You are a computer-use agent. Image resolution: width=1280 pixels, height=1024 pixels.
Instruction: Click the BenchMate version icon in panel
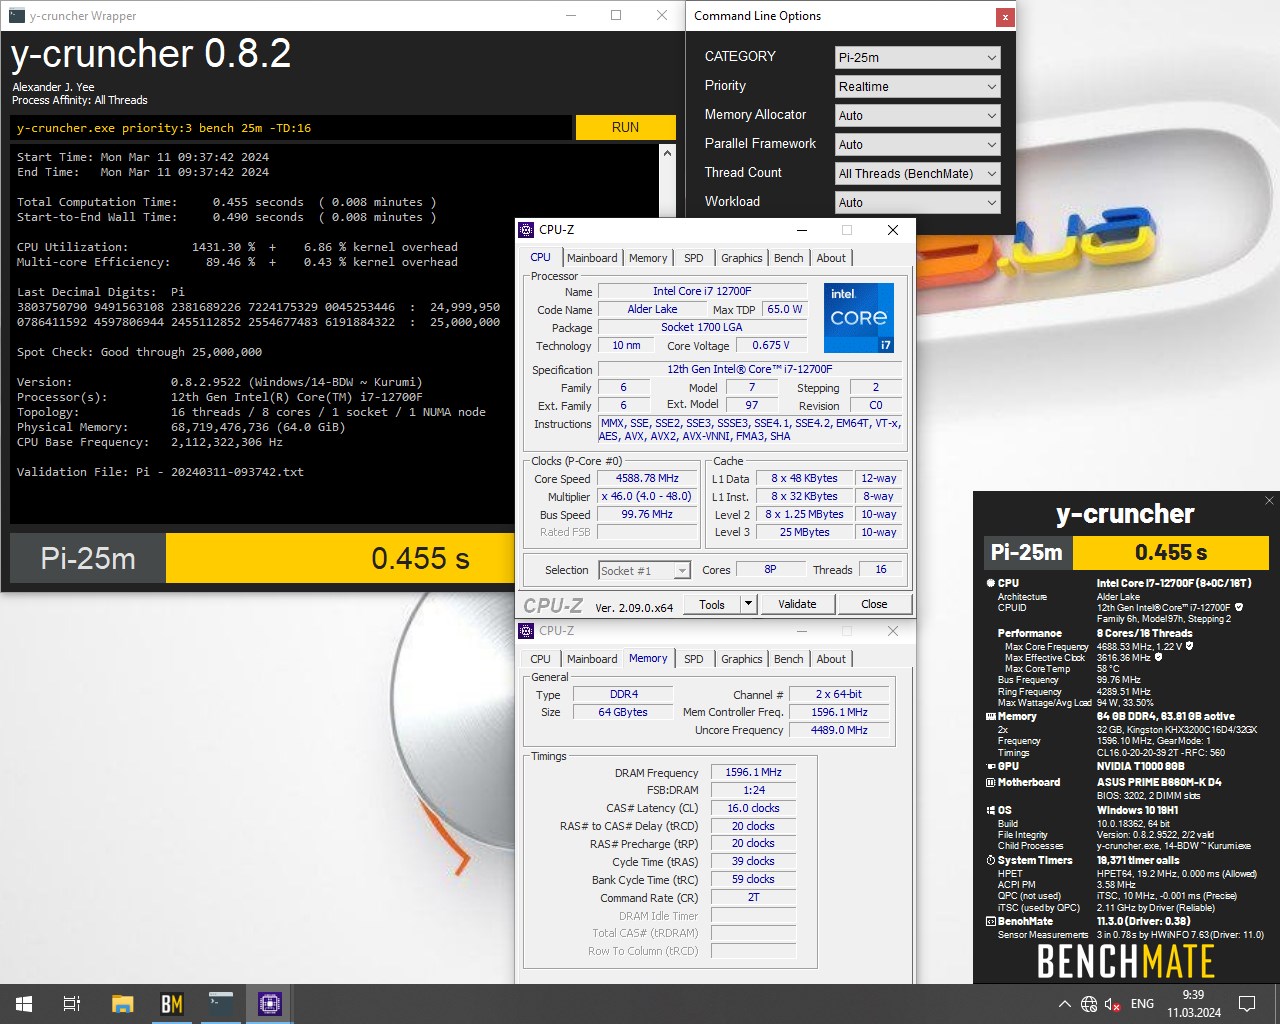[990, 921]
